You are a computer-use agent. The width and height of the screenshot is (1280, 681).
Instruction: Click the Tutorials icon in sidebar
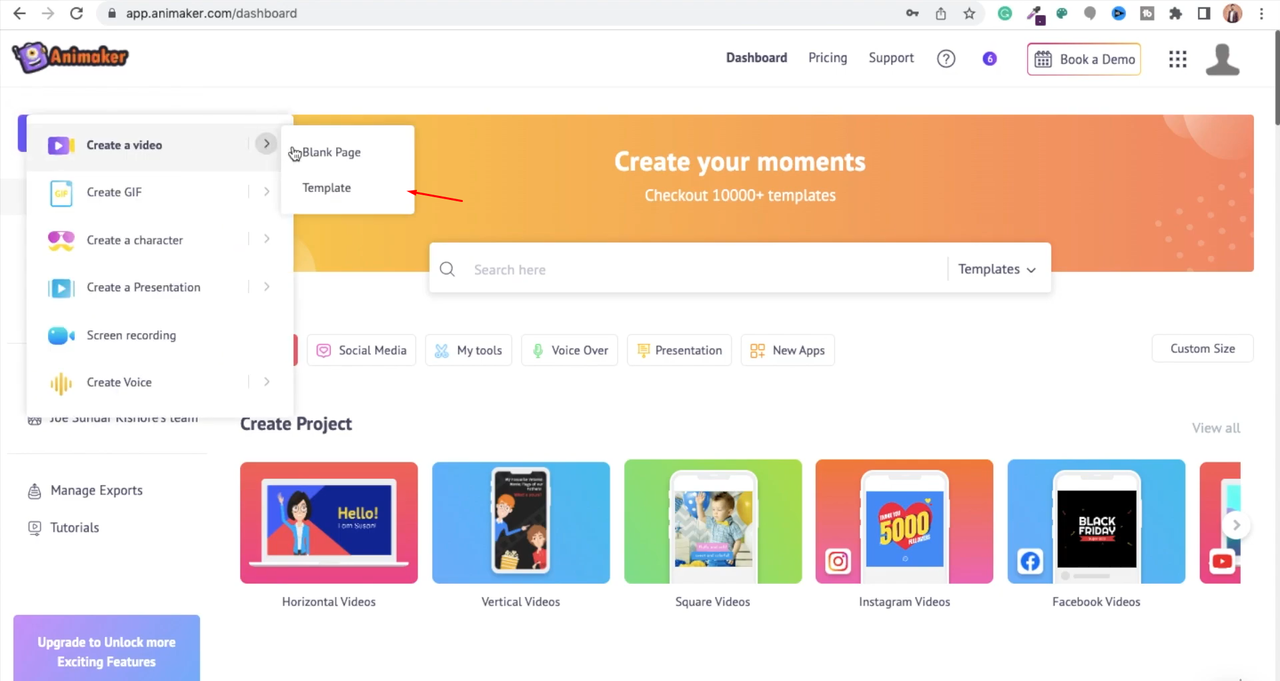tap(35, 528)
